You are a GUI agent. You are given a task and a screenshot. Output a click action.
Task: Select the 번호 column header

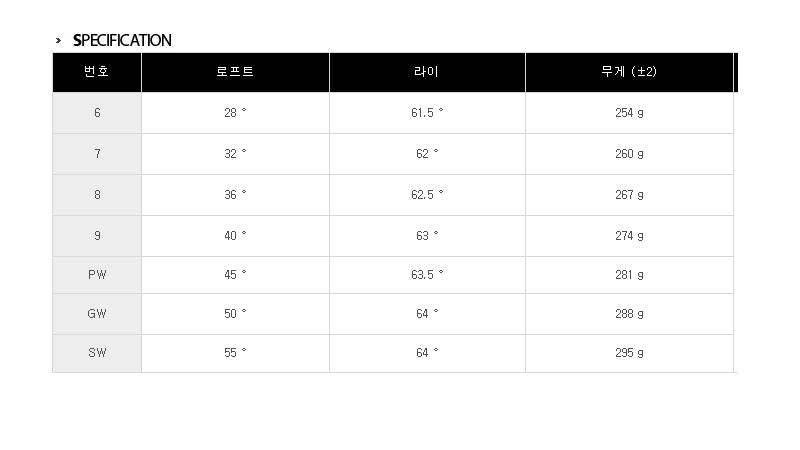pyautogui.click(x=97, y=72)
